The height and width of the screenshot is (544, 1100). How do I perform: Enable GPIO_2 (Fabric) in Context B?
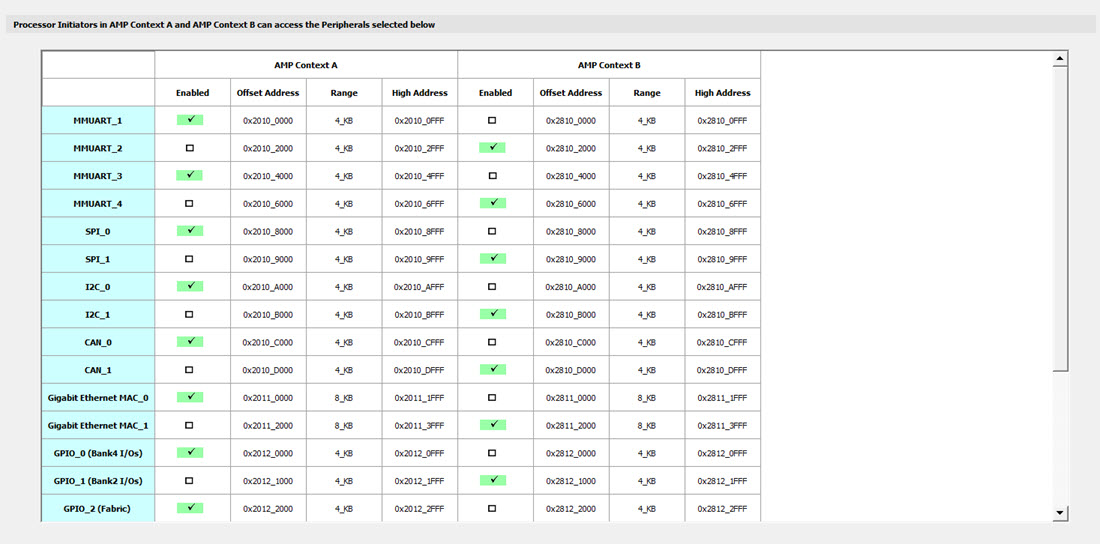(492, 508)
